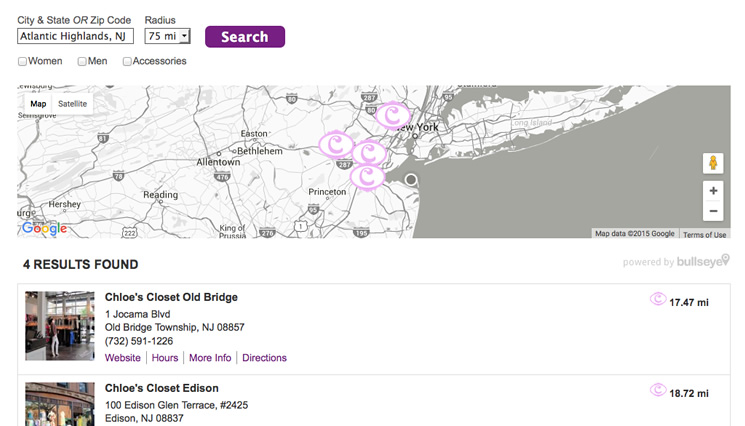Click the 1 Jocama Blvd address line
The height and width of the screenshot is (426, 745).
(137, 314)
